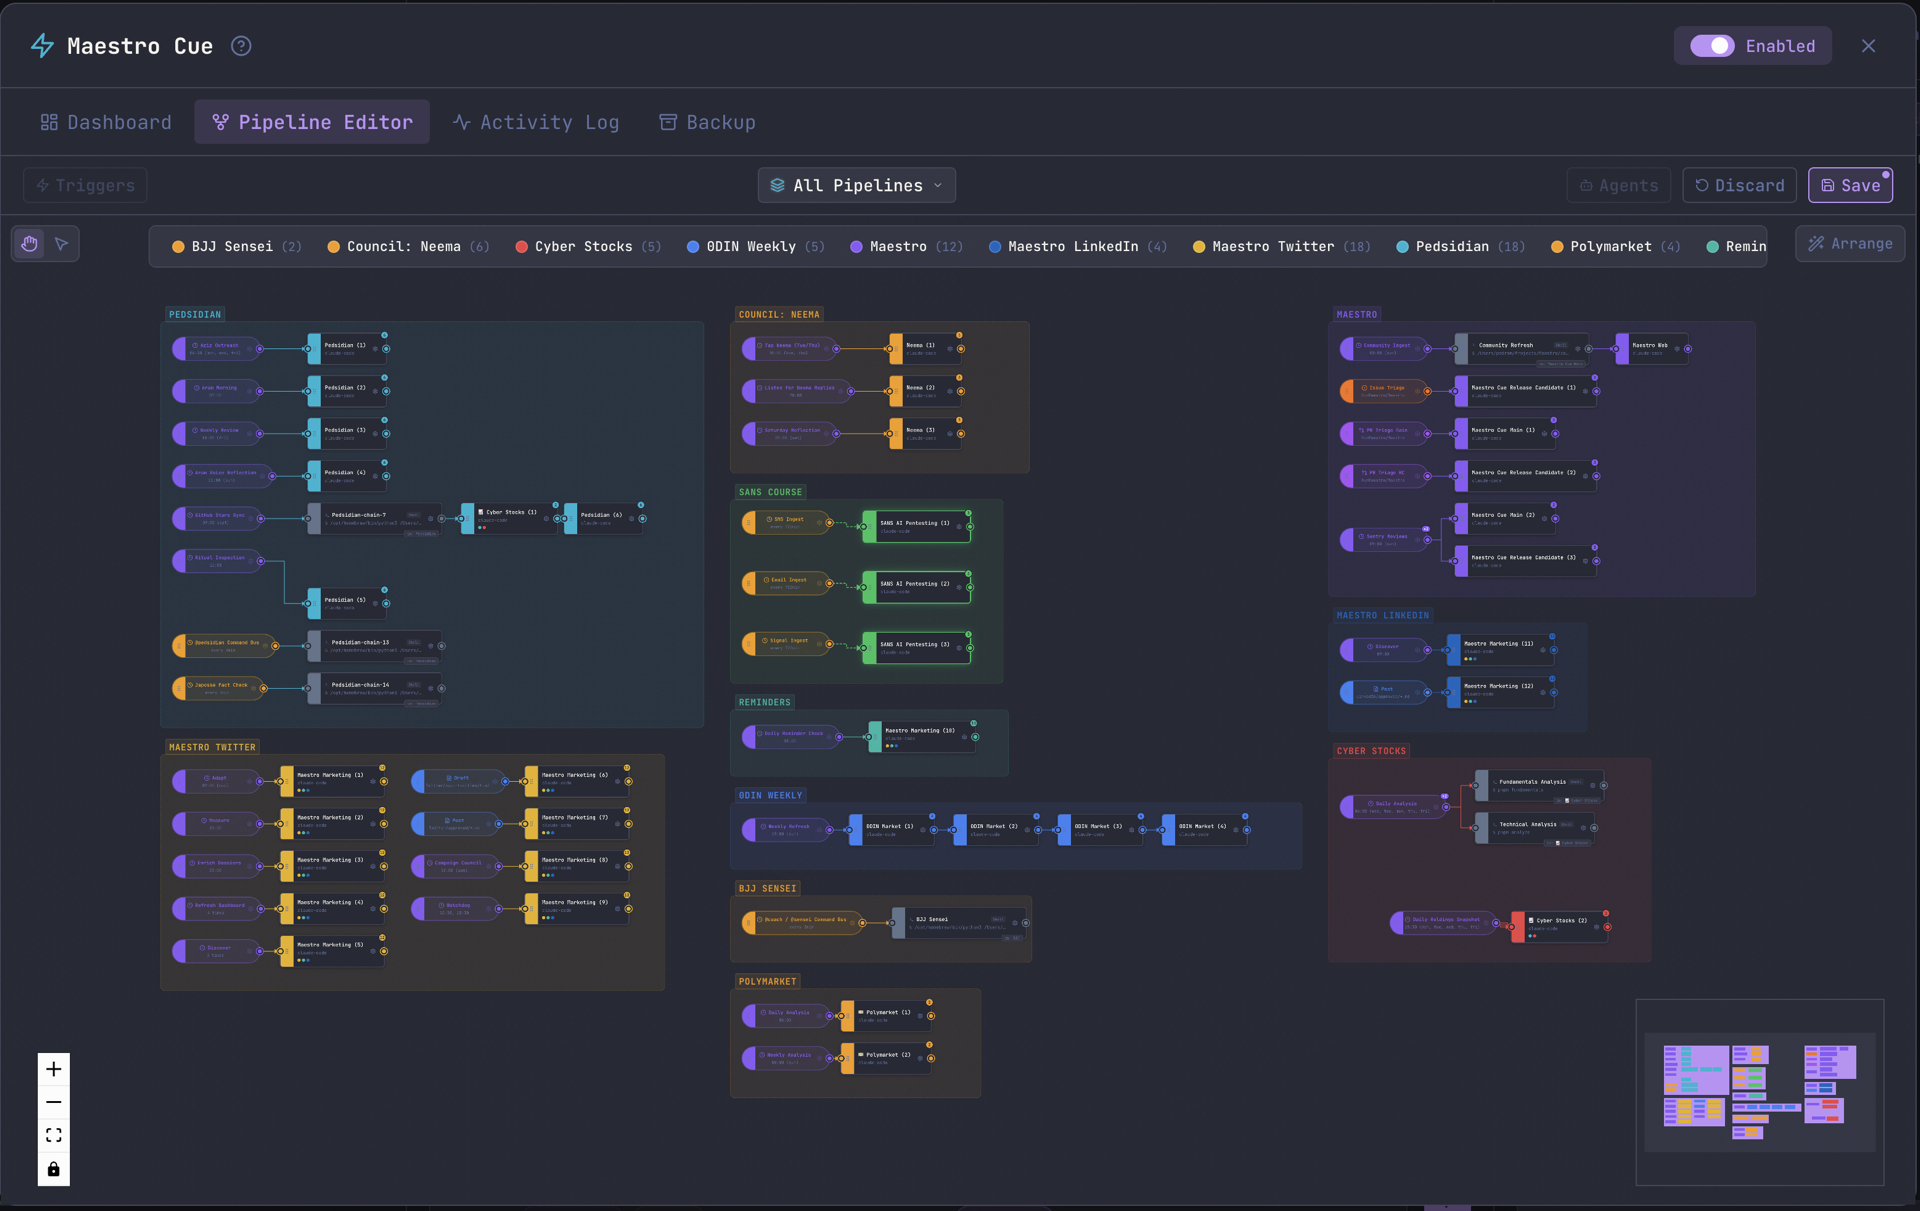
Task: Select the Sentry Reviews trigger node
Action: pos(1385,540)
